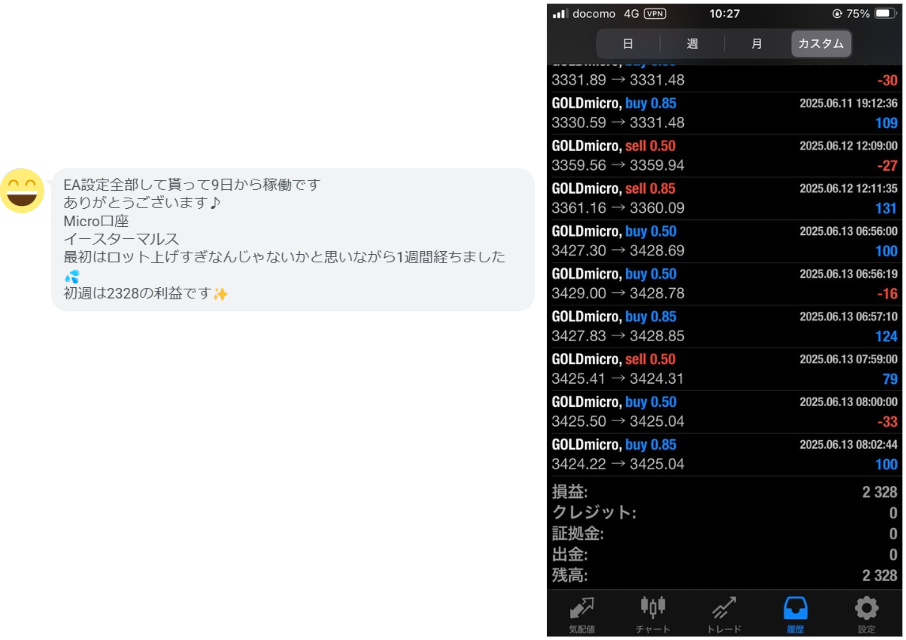Click the smiling emoji avatar
Screen dimensions: 906x640
pos(22,191)
